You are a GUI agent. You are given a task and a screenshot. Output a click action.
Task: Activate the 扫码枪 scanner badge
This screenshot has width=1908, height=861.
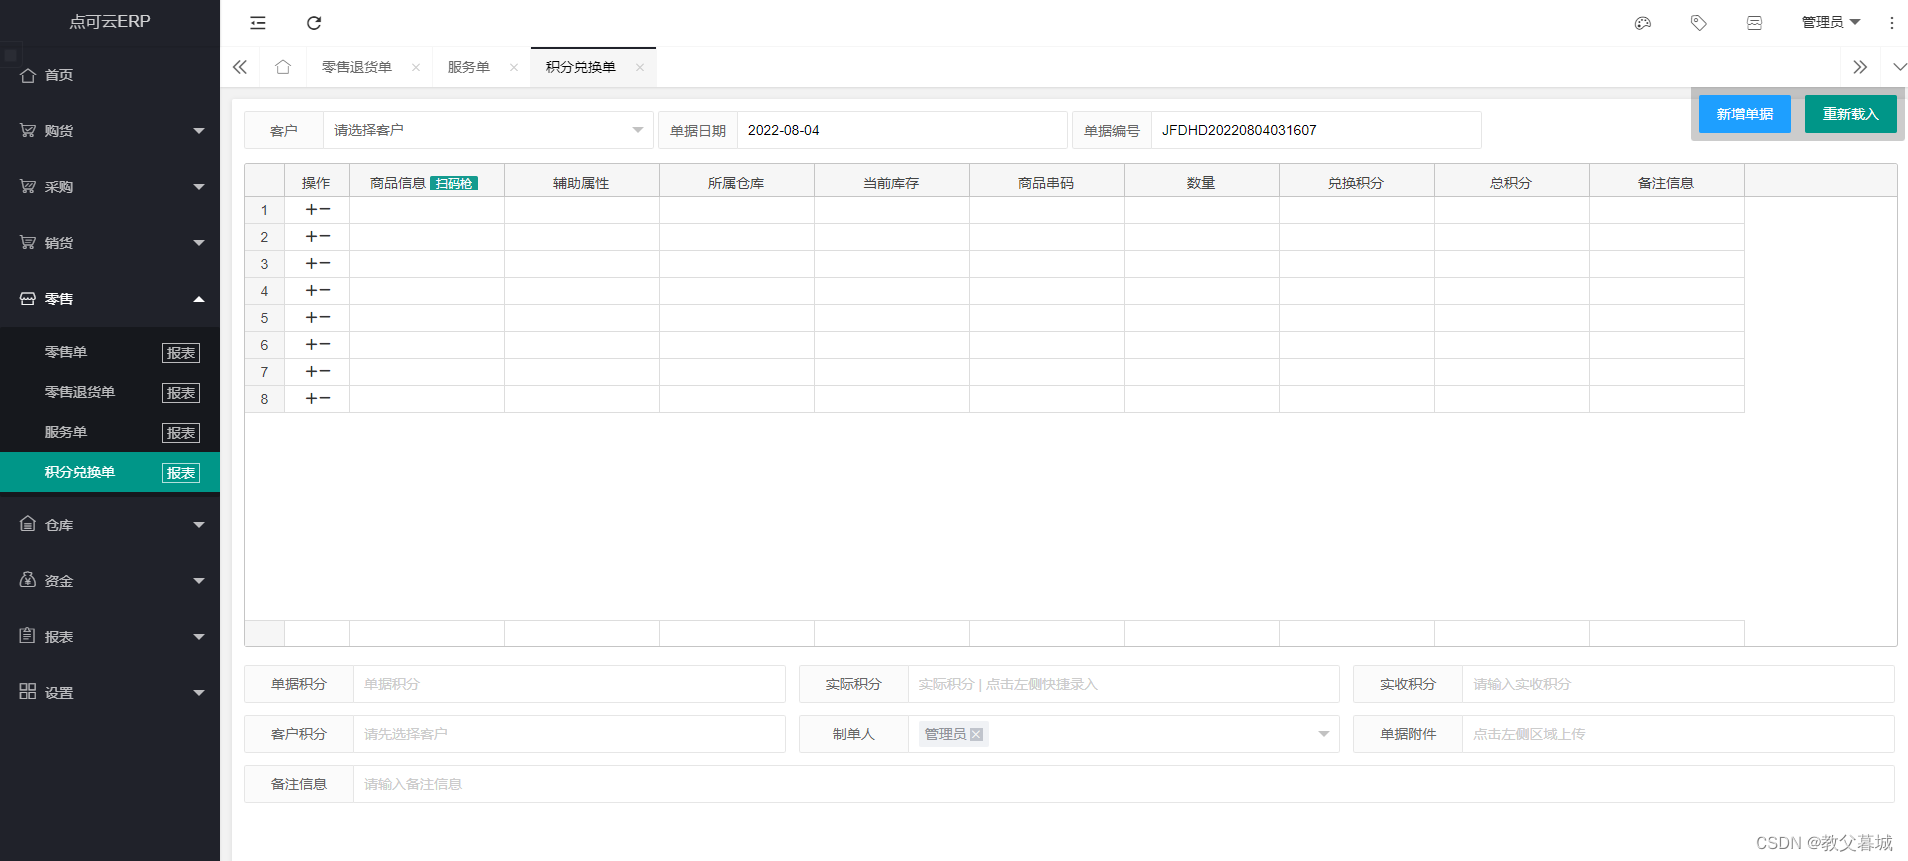tap(454, 183)
